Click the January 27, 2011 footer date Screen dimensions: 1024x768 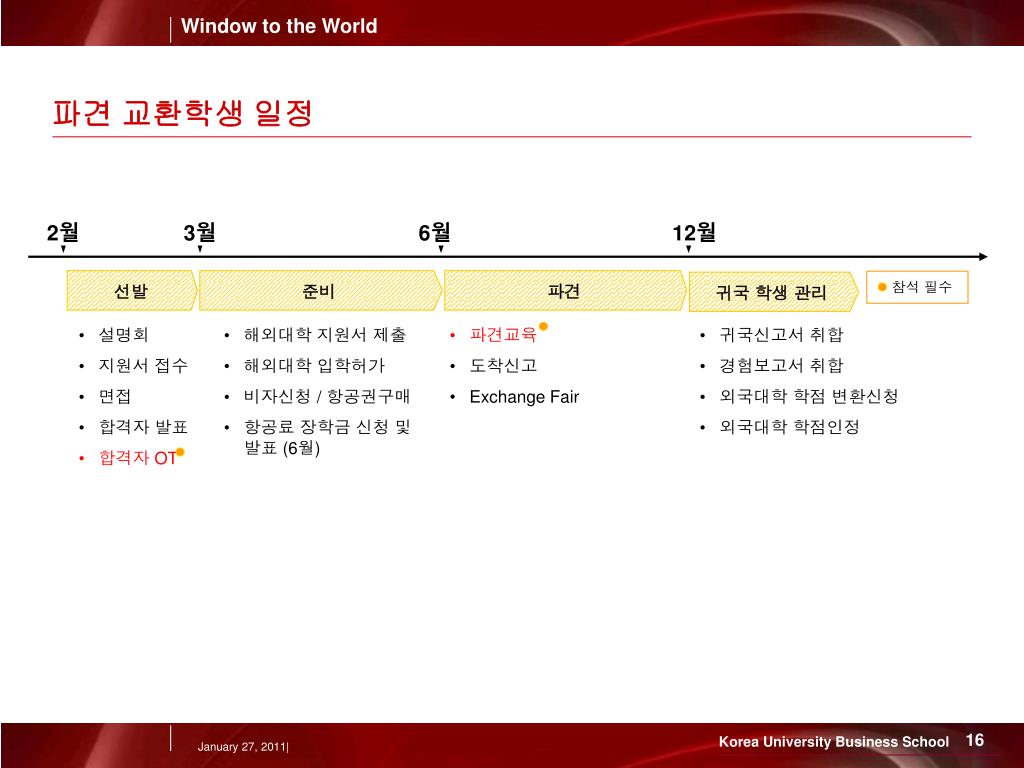pyautogui.click(x=243, y=747)
